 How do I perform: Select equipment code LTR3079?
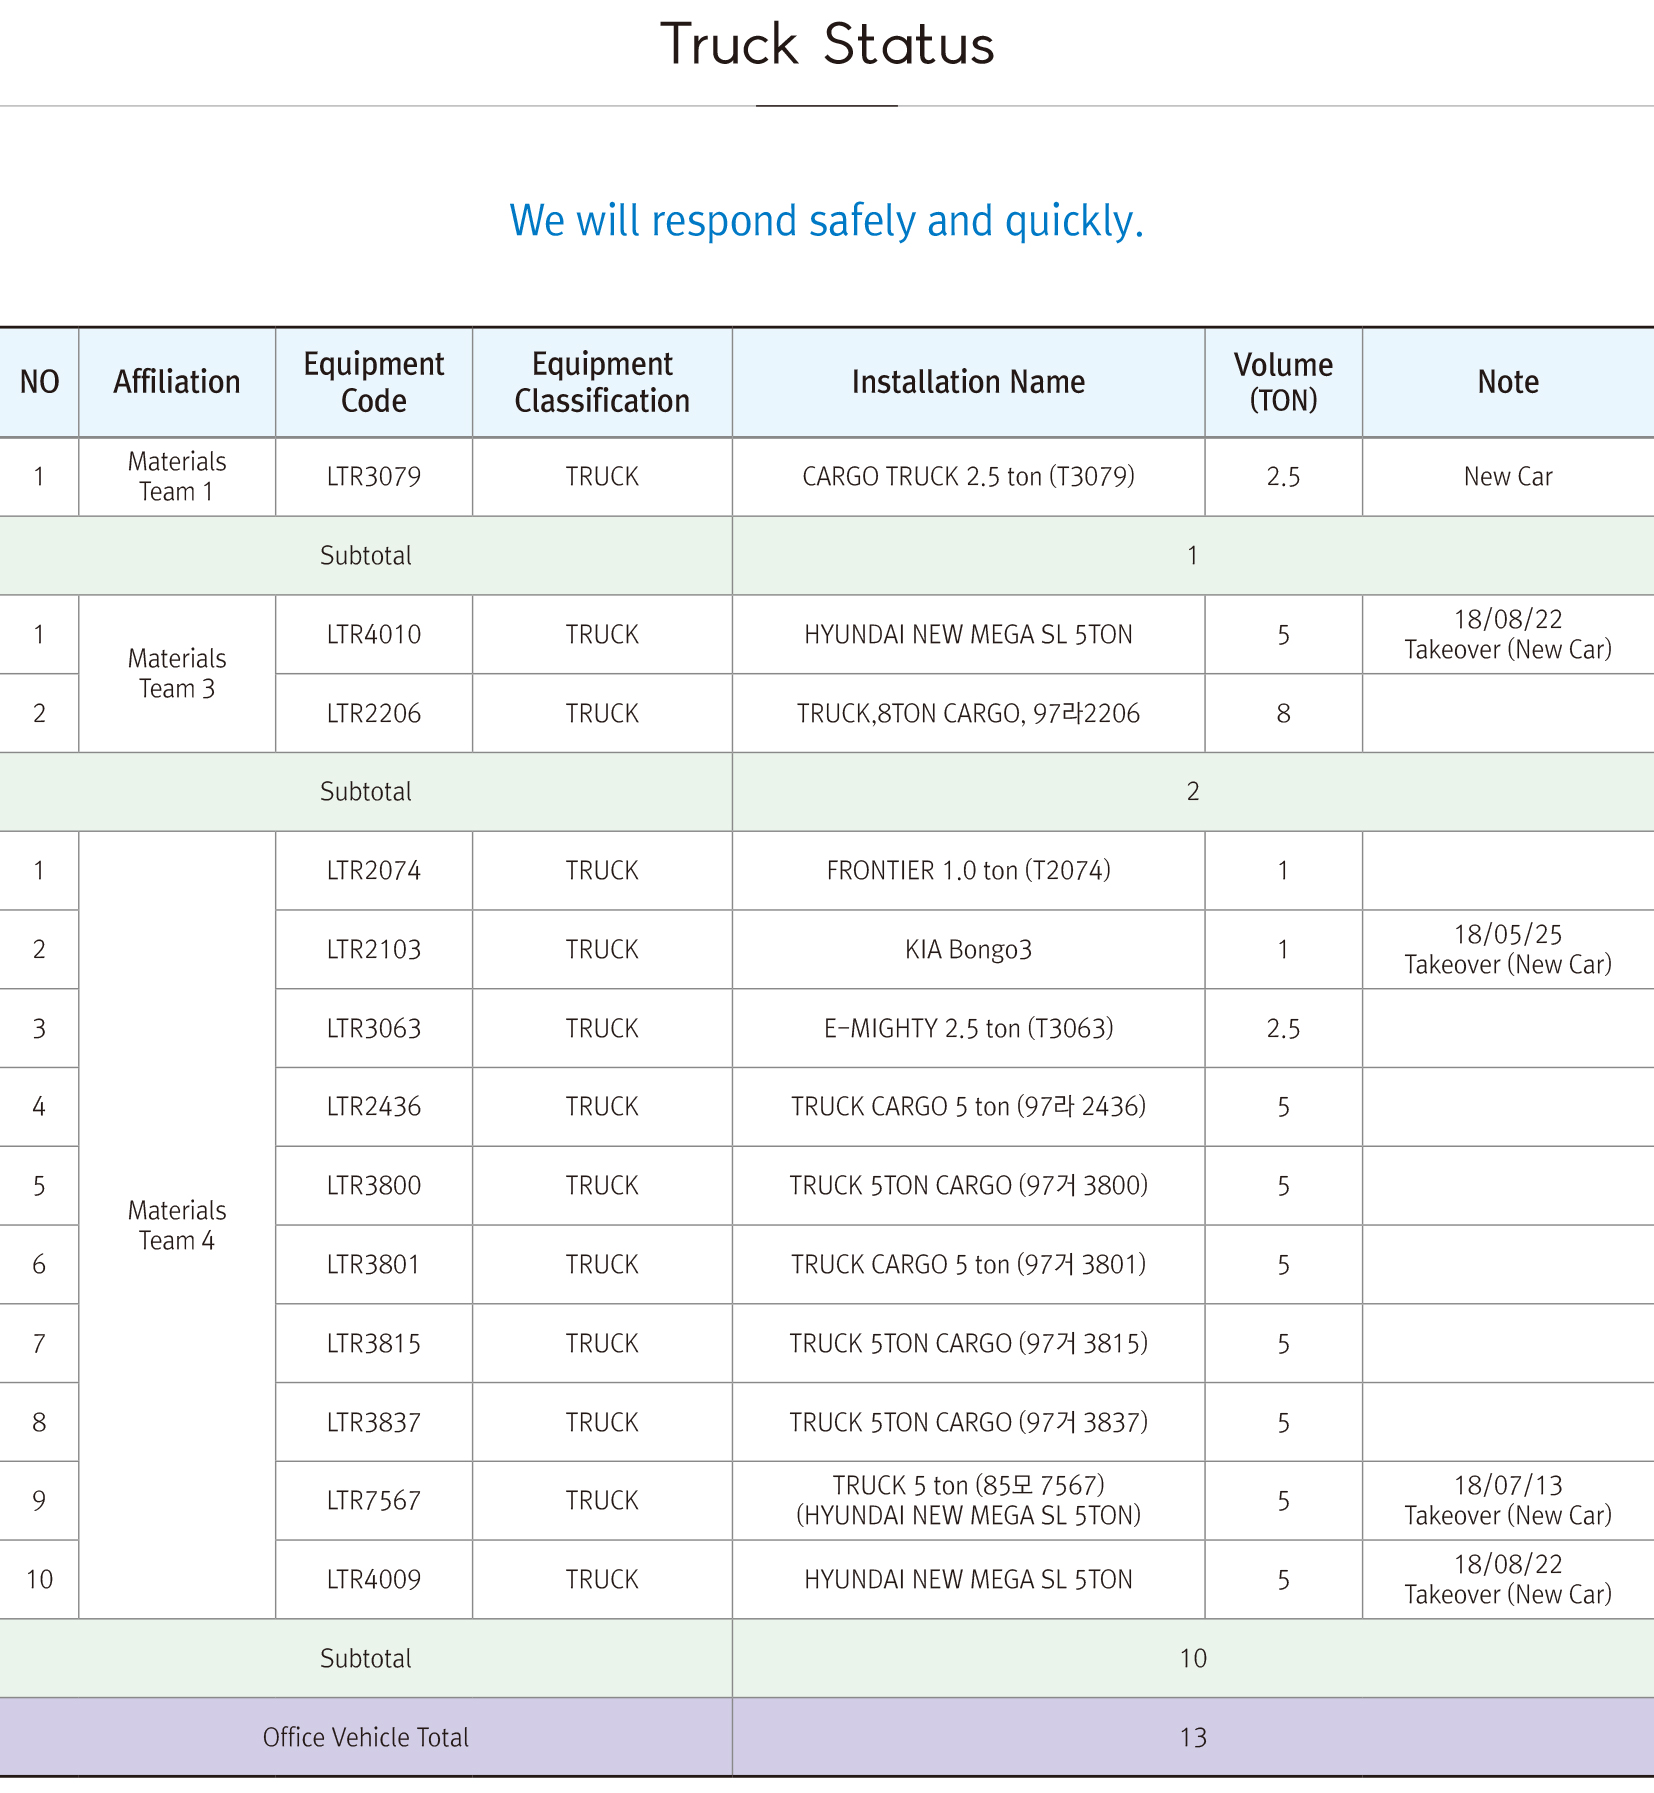[x=373, y=477]
